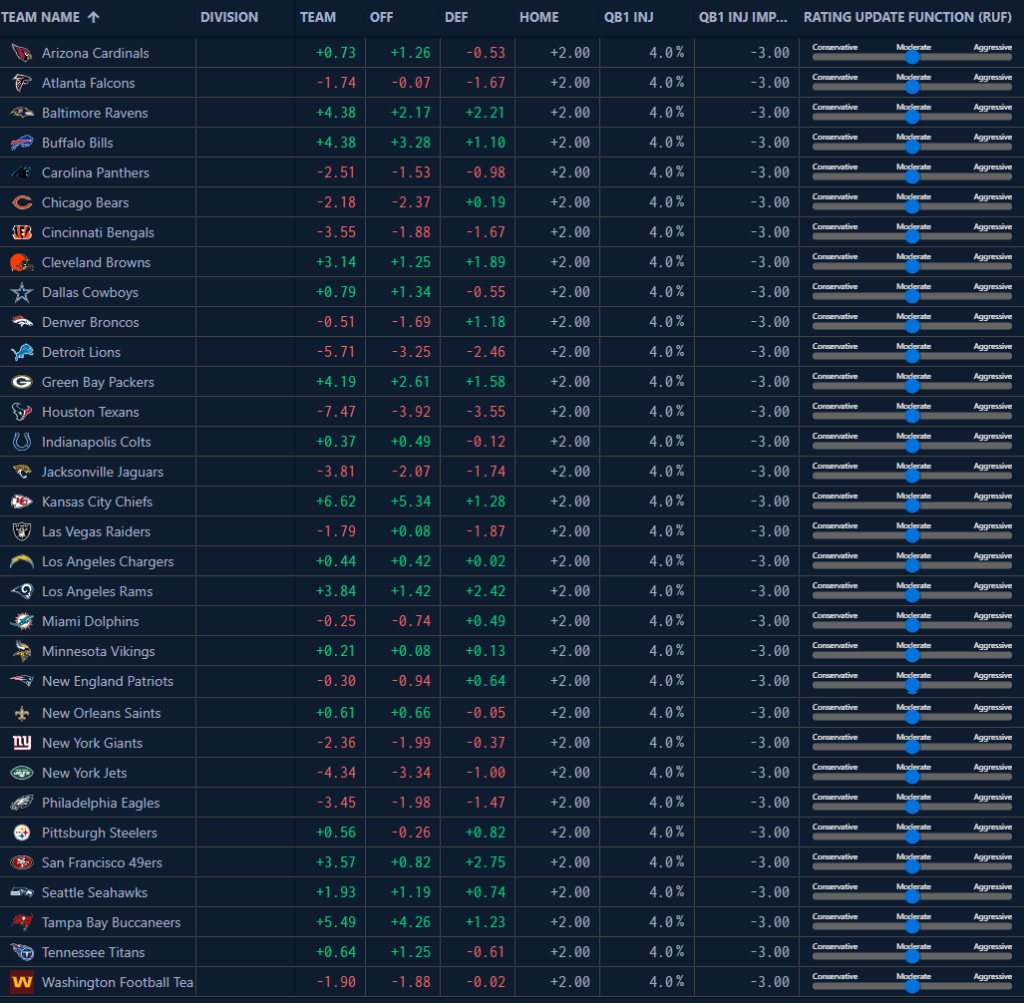Select Tampa Bay Buccaneers OFF value +4.26

click(x=410, y=922)
